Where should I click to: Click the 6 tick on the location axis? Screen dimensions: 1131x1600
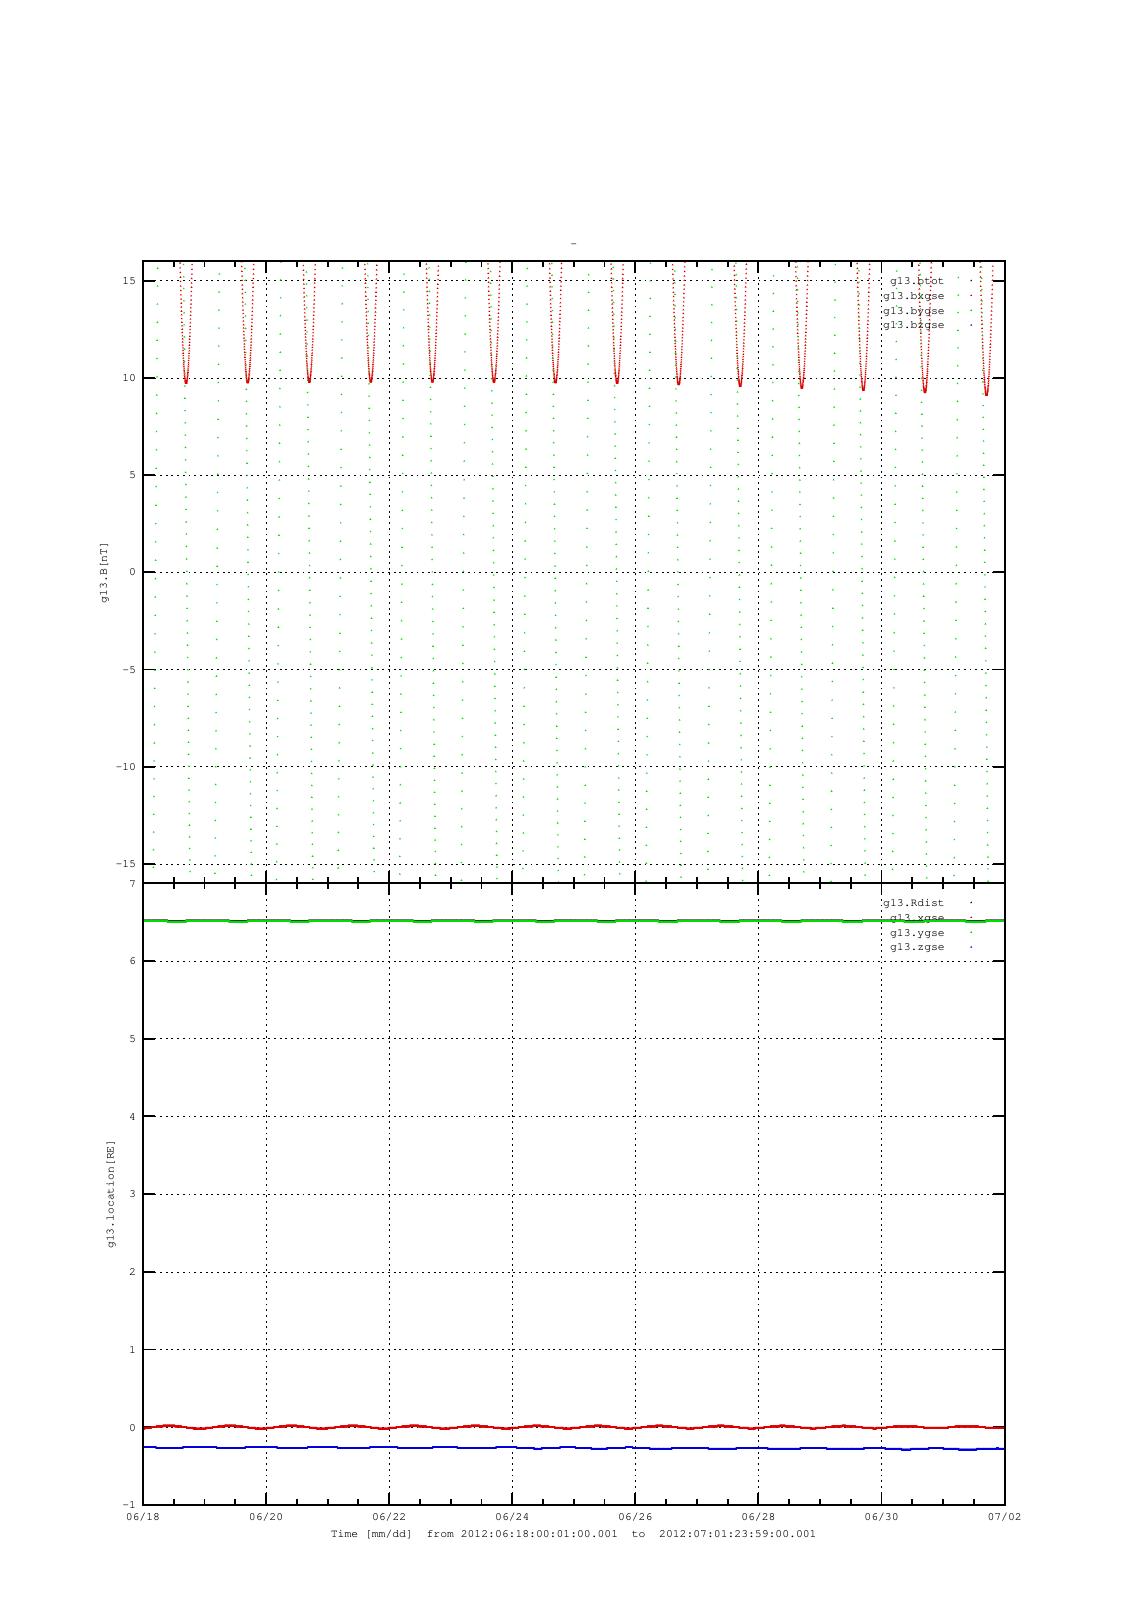click(132, 961)
